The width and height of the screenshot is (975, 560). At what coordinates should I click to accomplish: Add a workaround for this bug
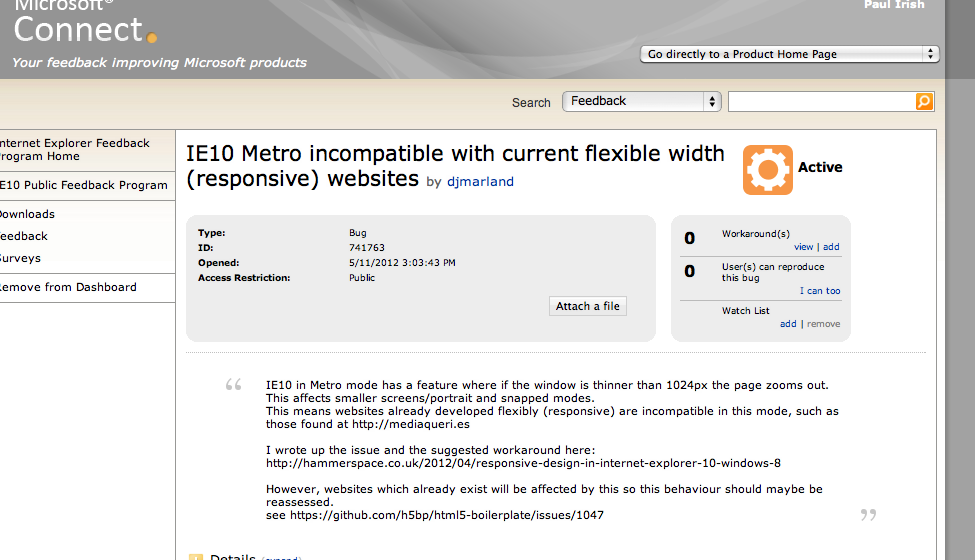click(831, 247)
